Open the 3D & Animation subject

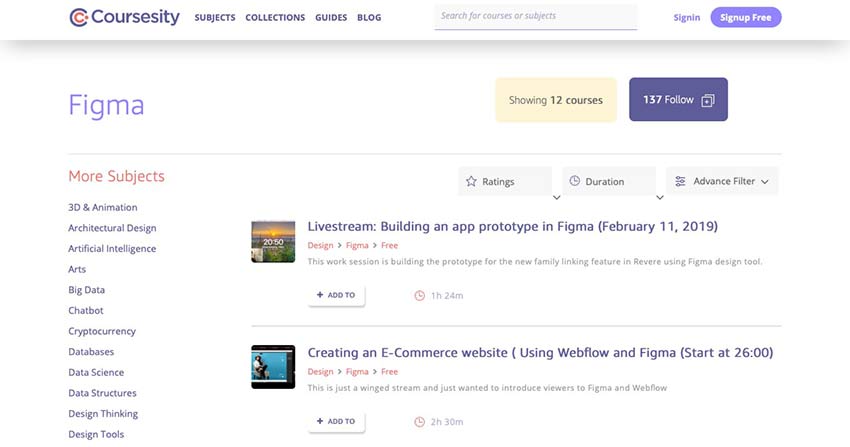(102, 207)
